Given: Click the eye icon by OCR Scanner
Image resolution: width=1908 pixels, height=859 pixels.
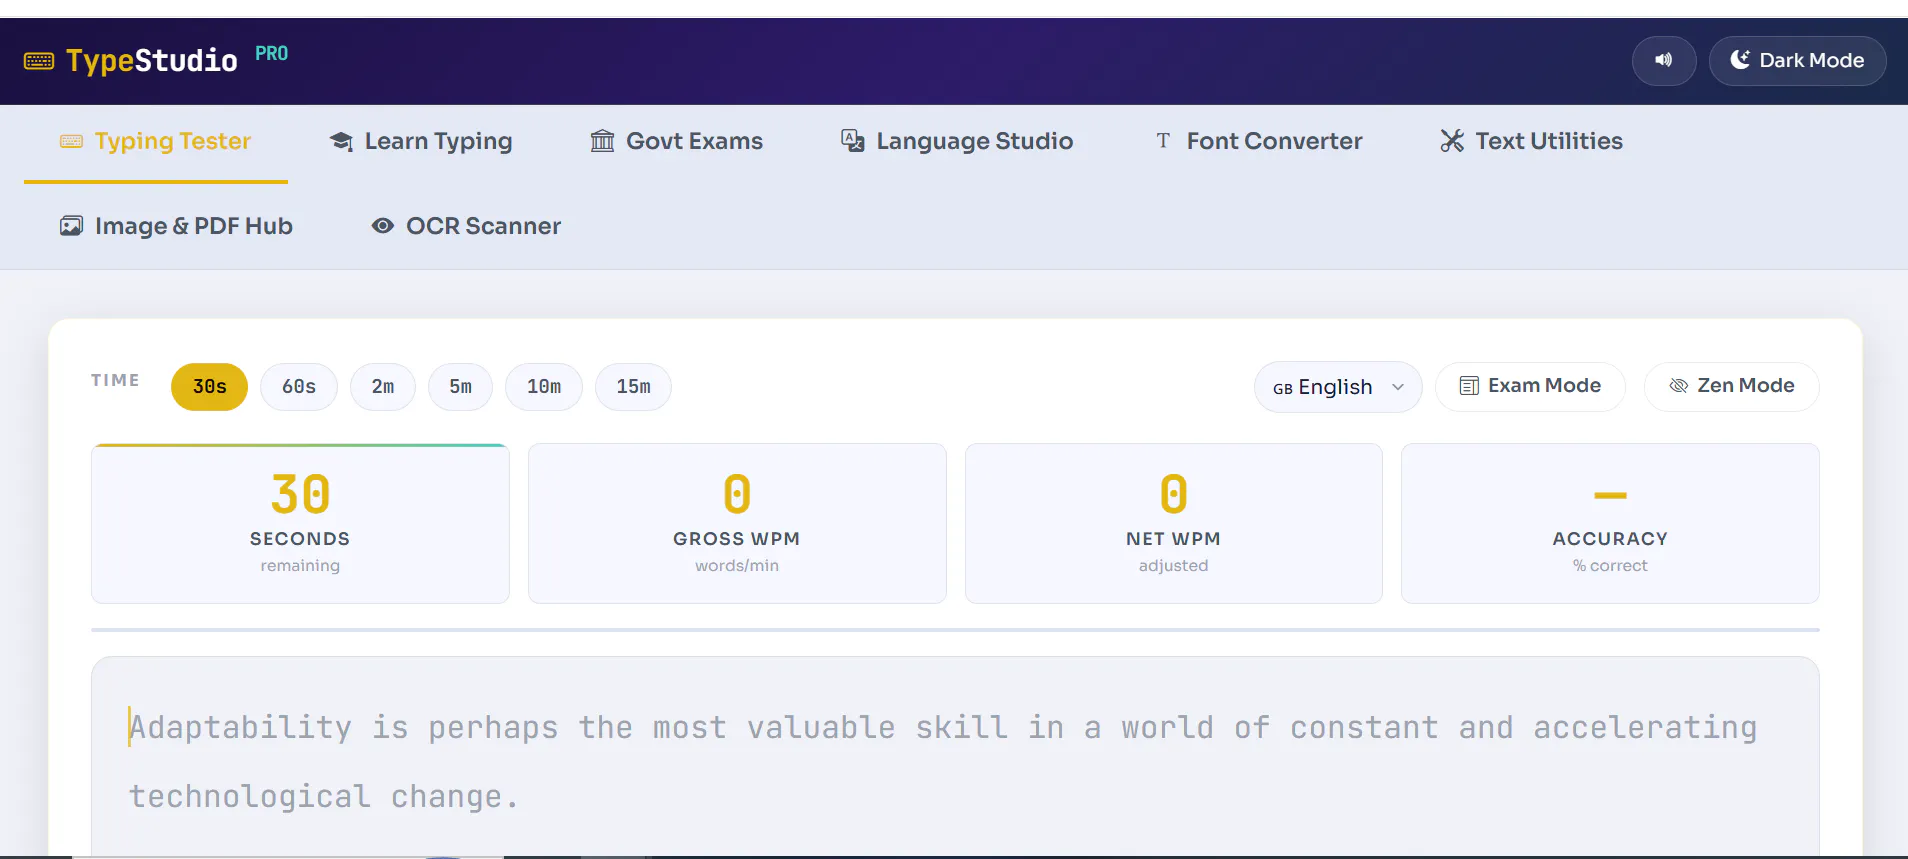Looking at the screenshot, I should coord(382,226).
